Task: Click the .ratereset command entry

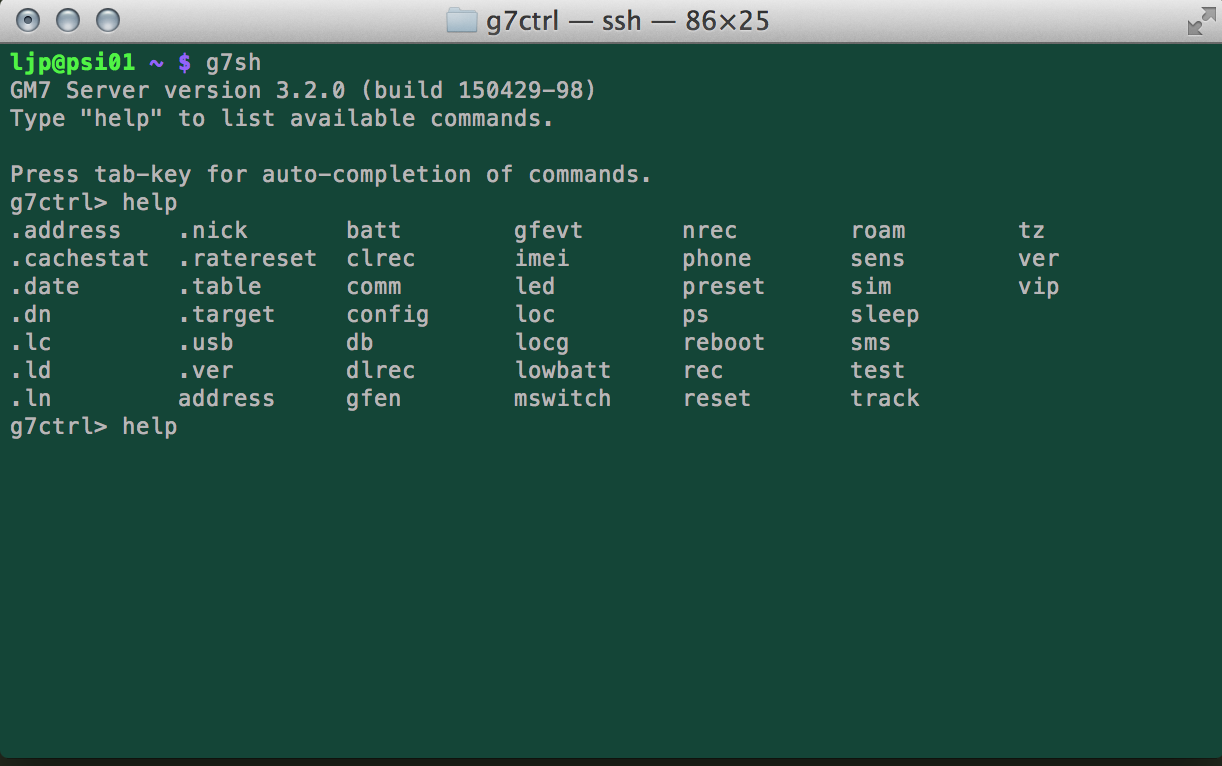Action: 247,258
